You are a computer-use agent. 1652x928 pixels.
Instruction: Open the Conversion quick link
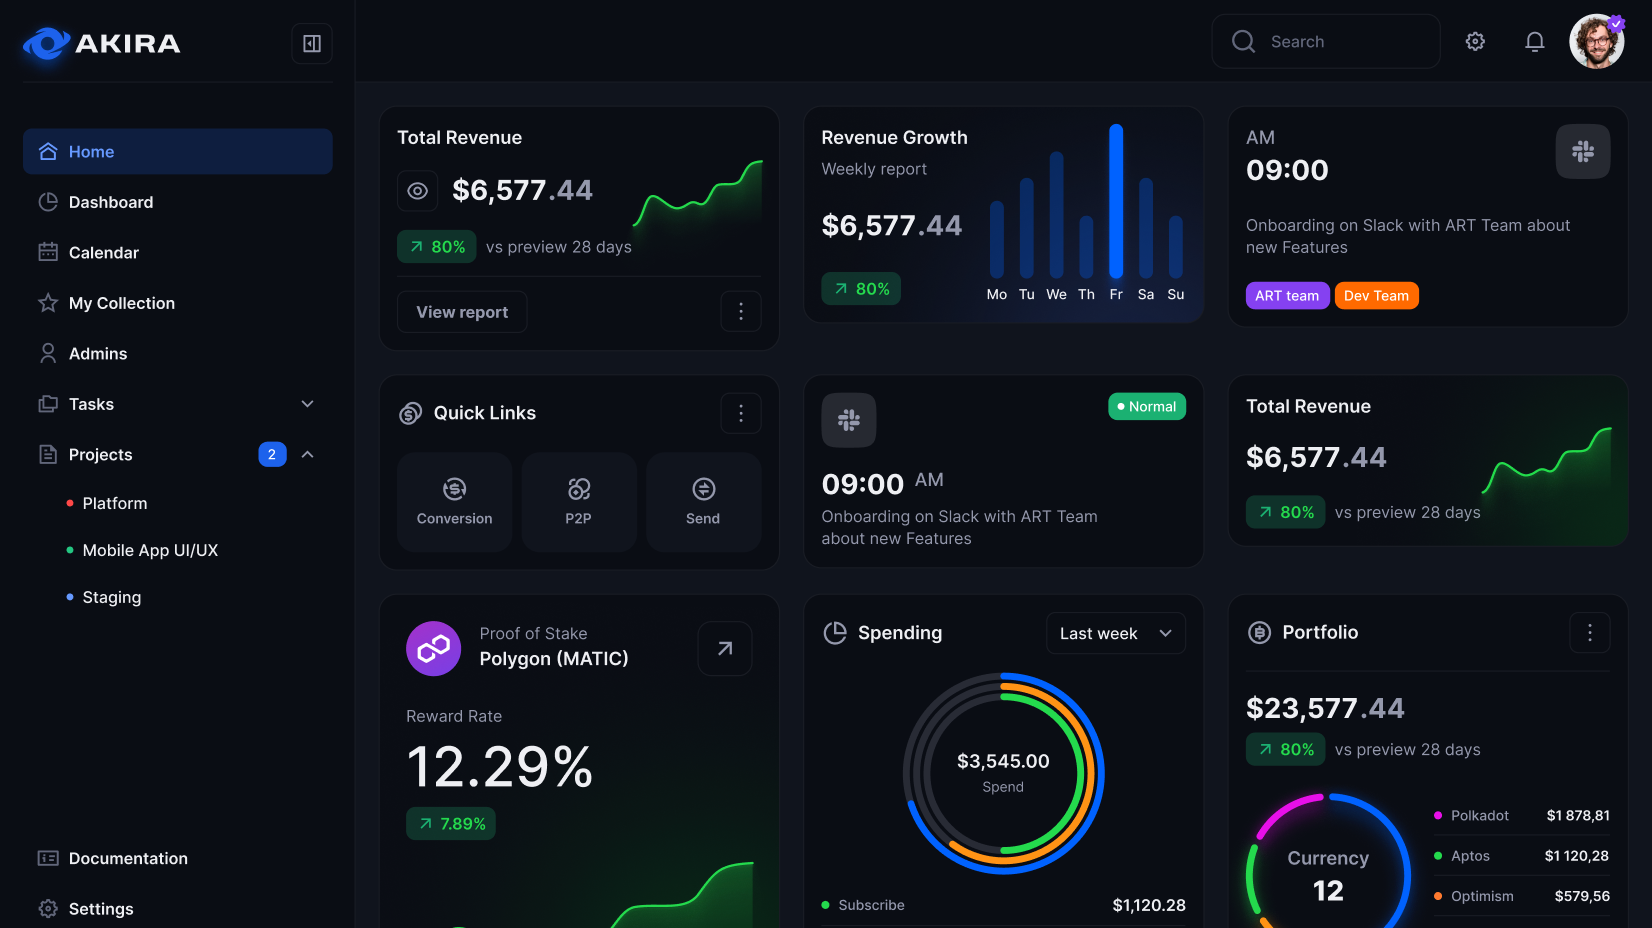(x=455, y=502)
